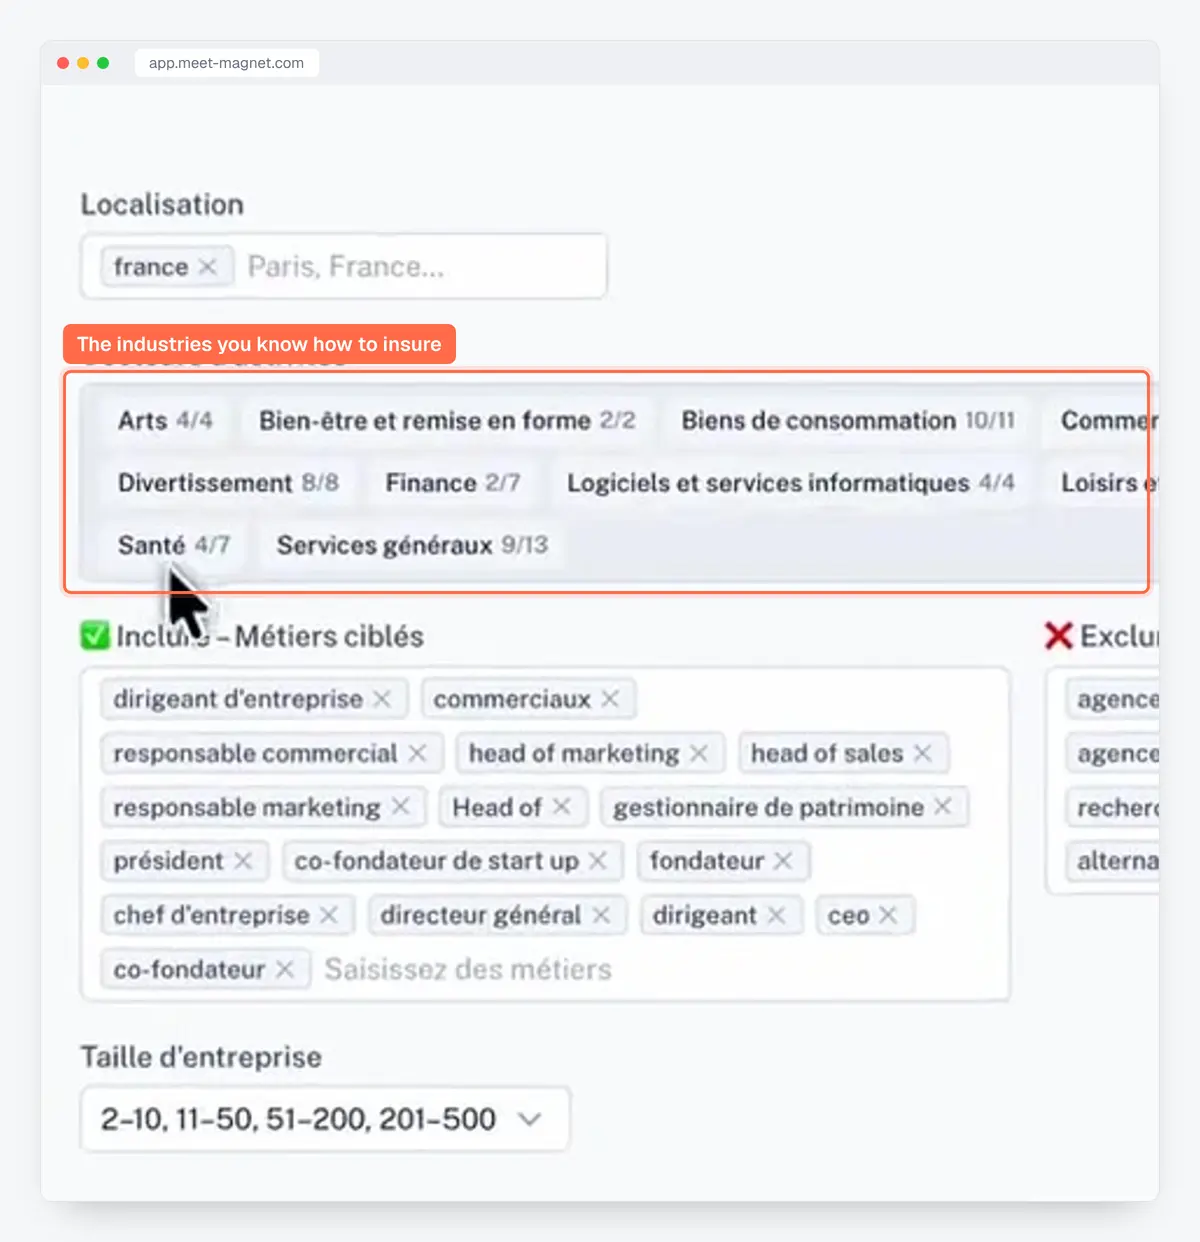Remove the dirigeant d'entreprise tag
This screenshot has height=1242, width=1200.
382,699
